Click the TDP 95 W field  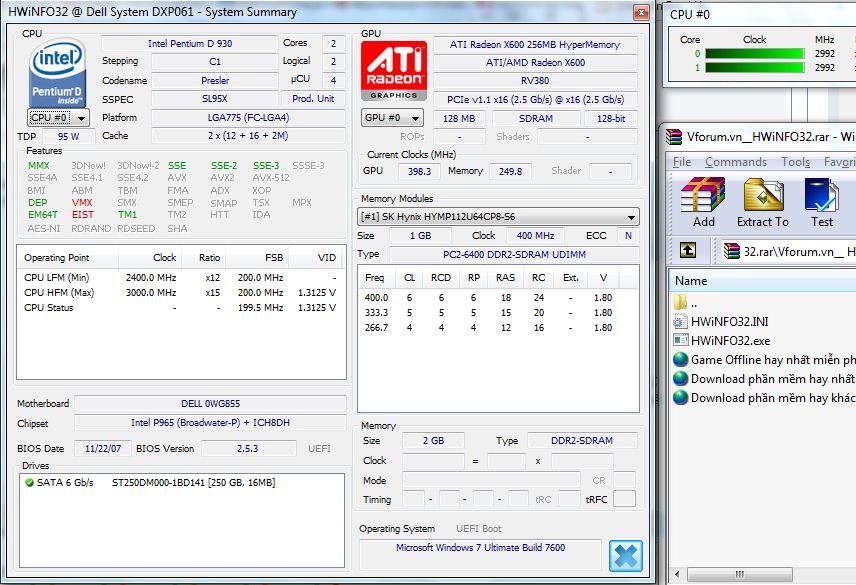click(68, 136)
